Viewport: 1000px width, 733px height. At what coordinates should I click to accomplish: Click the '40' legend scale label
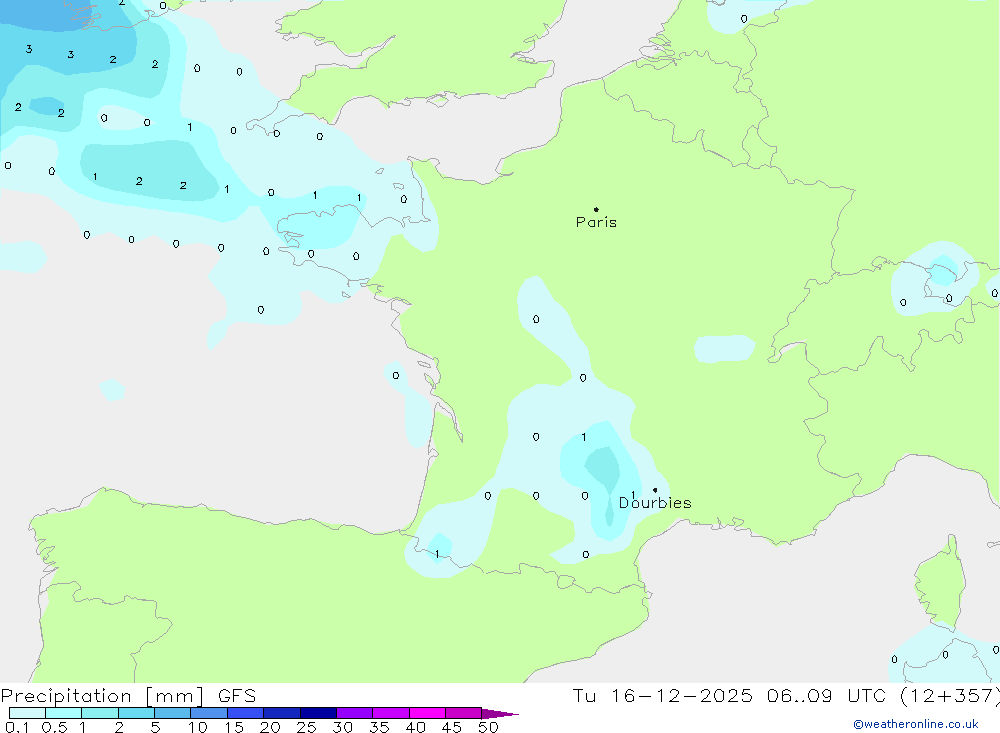(x=415, y=727)
